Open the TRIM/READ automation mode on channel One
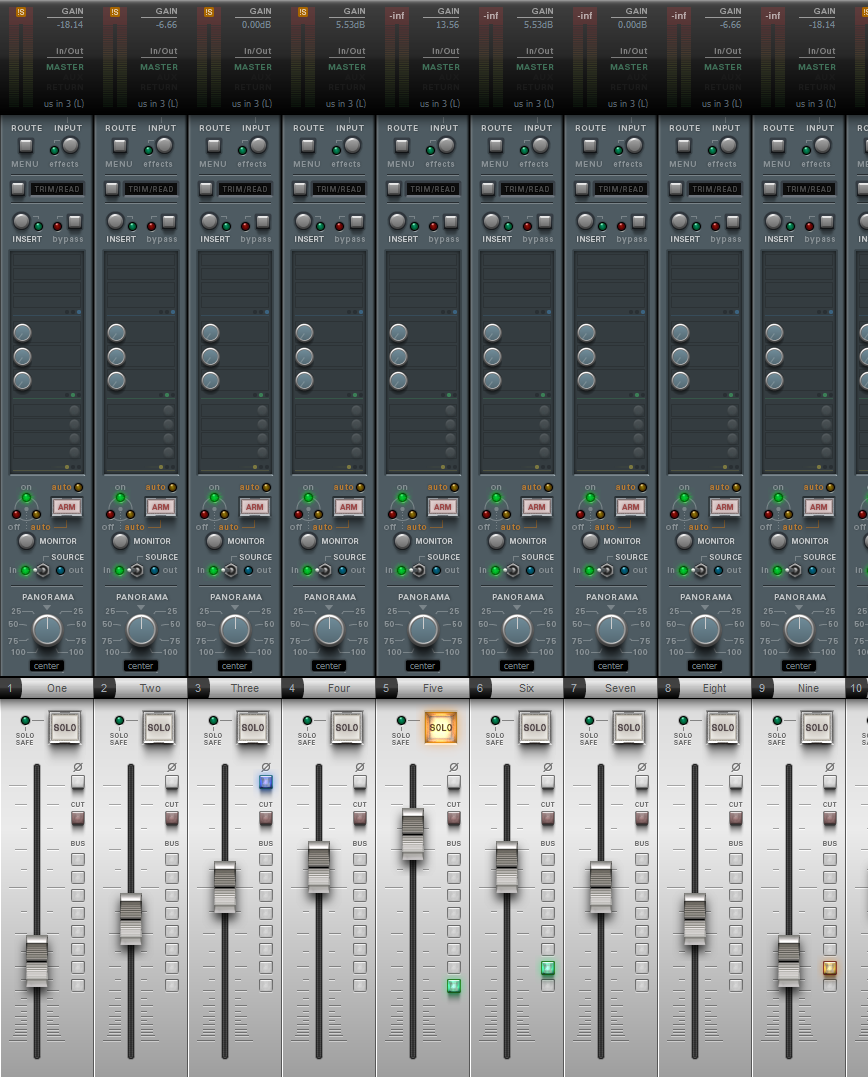This screenshot has width=868, height=1077. 56,189
